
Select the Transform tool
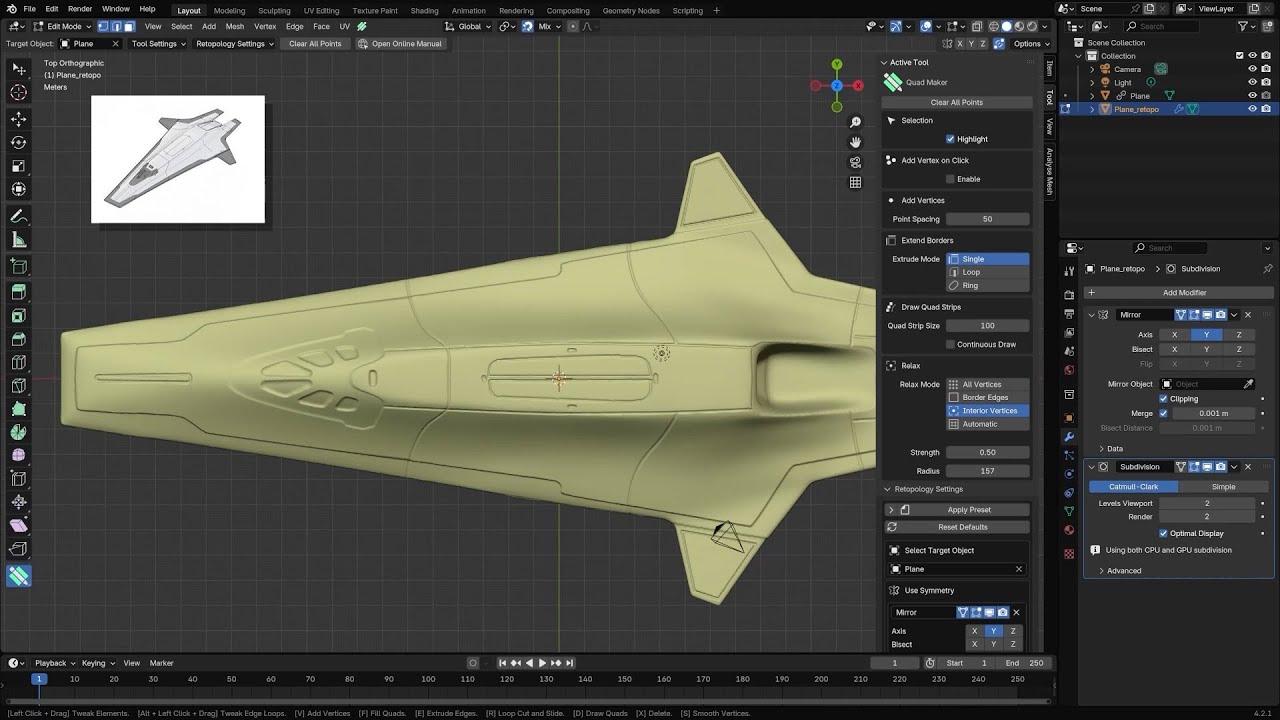tap(18, 190)
